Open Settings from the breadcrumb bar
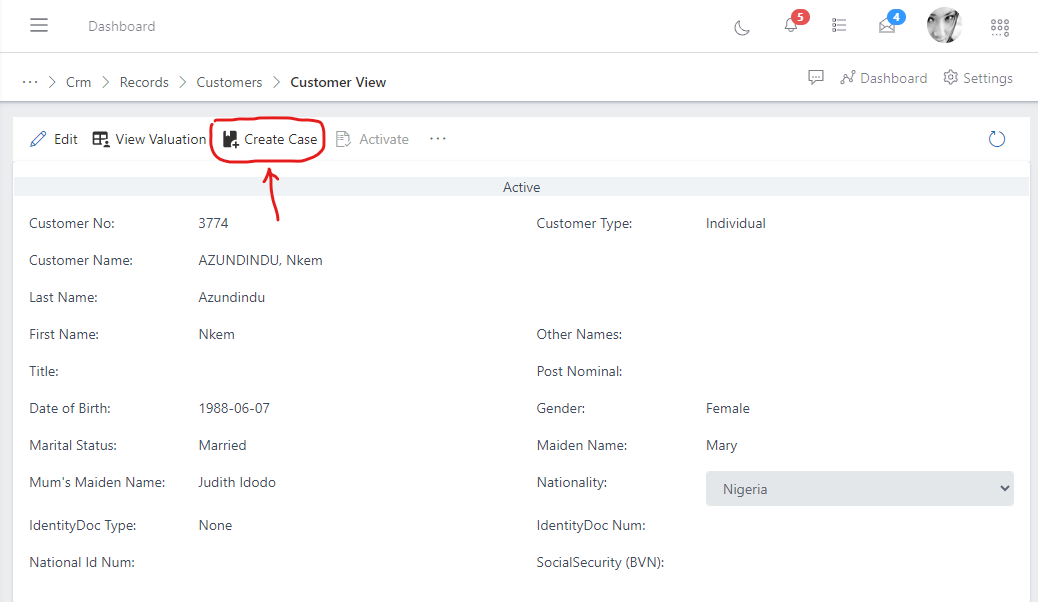 pyautogui.click(x=977, y=77)
